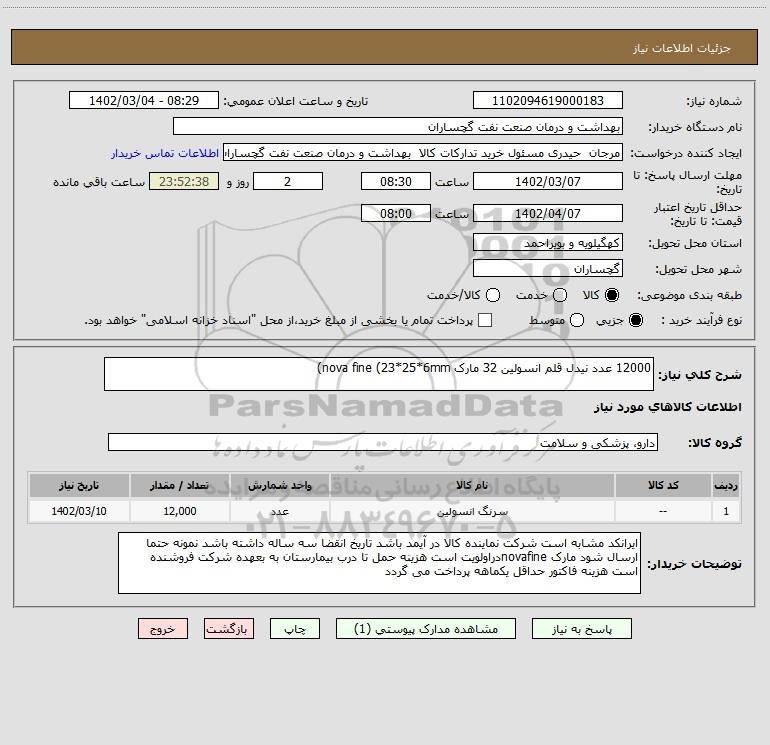Image resolution: width=770 pixels, height=745 pixels.
Task: Click remaining days field showing 2
Action: coord(288,181)
